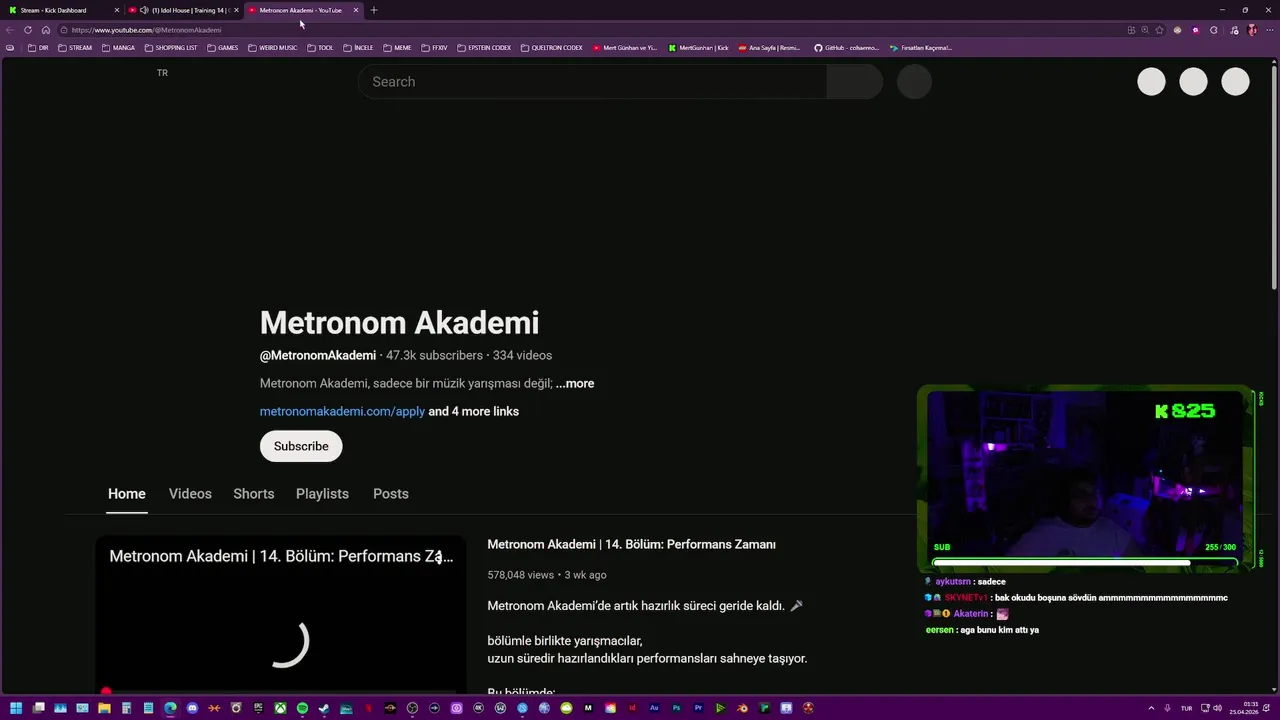Open Adobe Premiere Pro from the taskbar
The height and width of the screenshot is (720, 1280).
[698, 708]
